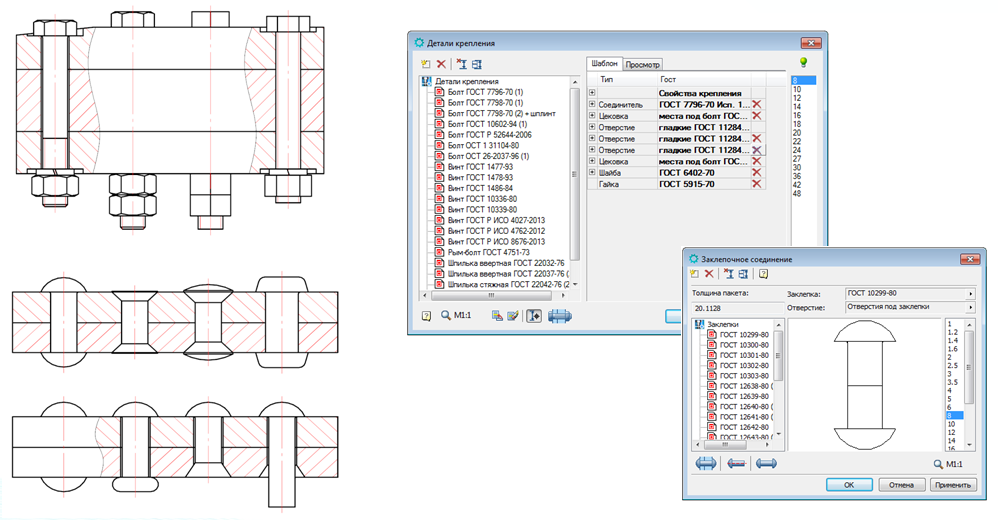Screen dimensions: 998x520
Task: Click the green lightbulb icon
Action: (803, 62)
